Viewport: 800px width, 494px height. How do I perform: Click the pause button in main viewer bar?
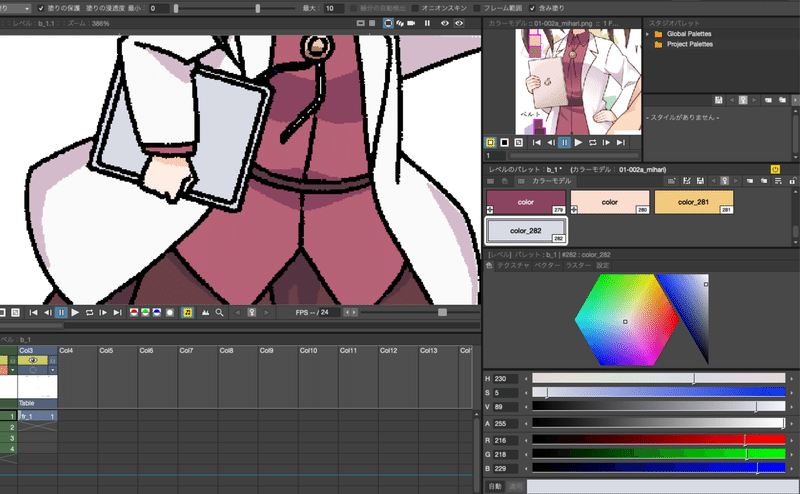click(61, 312)
